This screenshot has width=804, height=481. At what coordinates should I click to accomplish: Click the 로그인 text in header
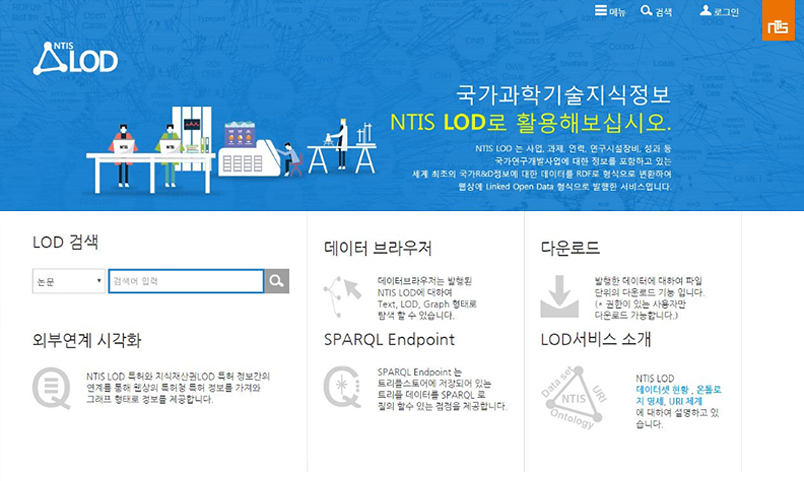727,12
